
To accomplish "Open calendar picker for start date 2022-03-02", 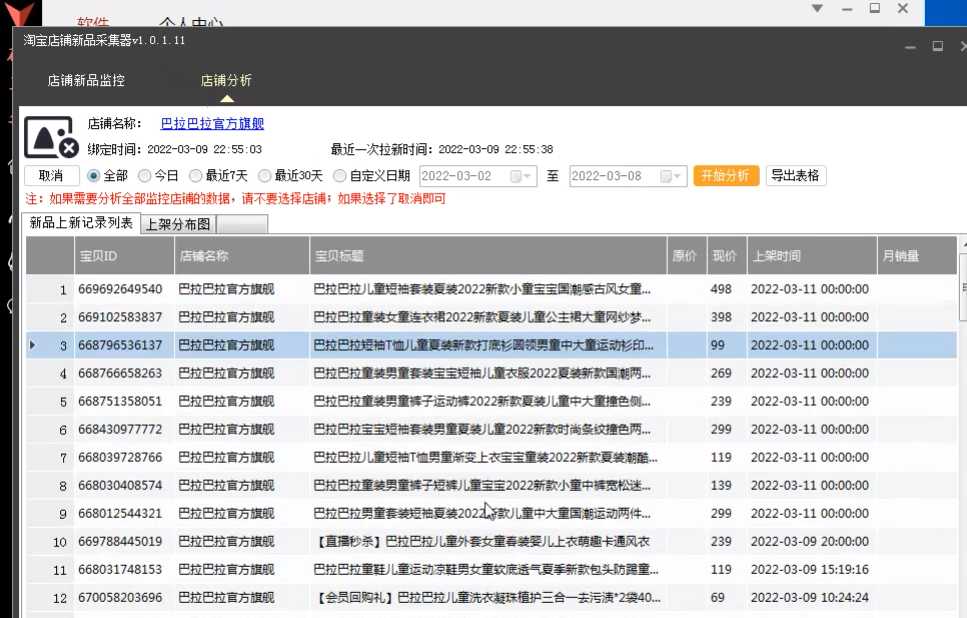I will [x=521, y=176].
